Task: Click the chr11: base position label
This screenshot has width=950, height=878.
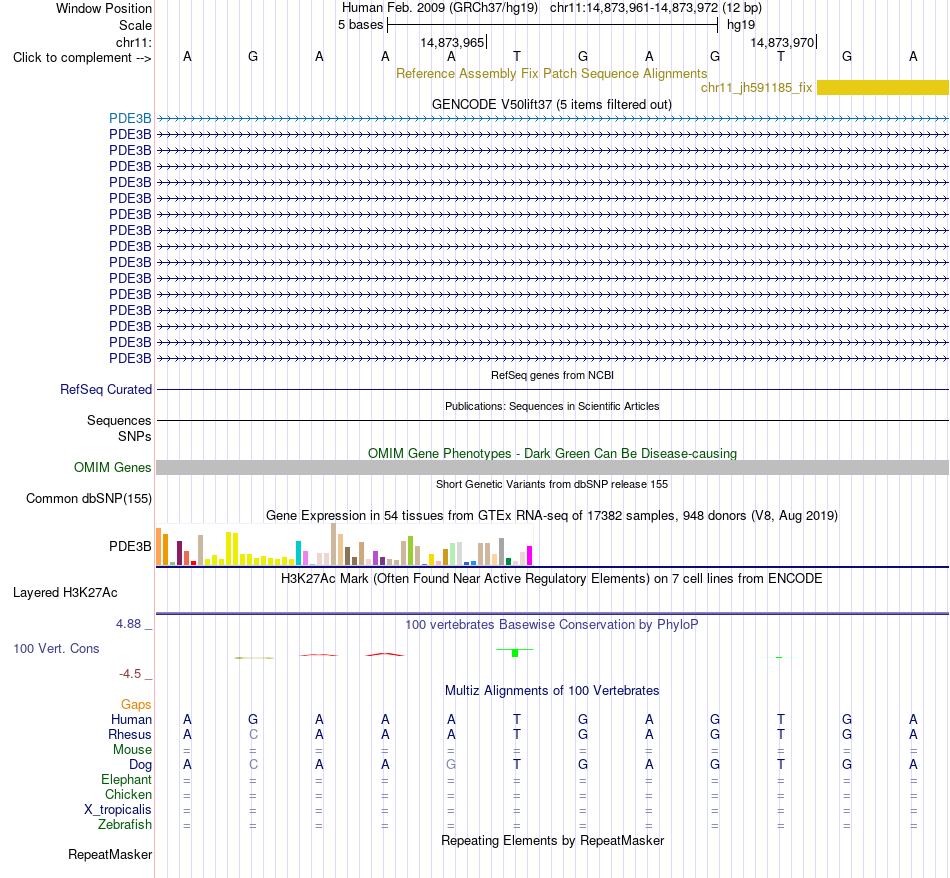Action: point(133,42)
